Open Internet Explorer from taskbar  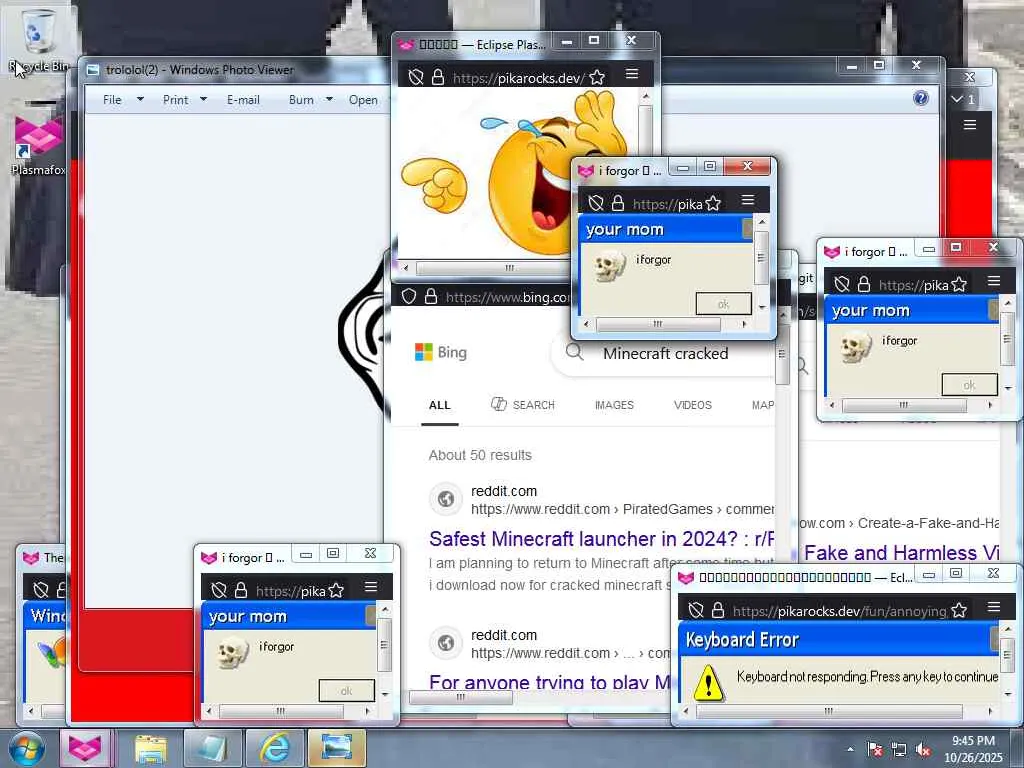coord(274,748)
